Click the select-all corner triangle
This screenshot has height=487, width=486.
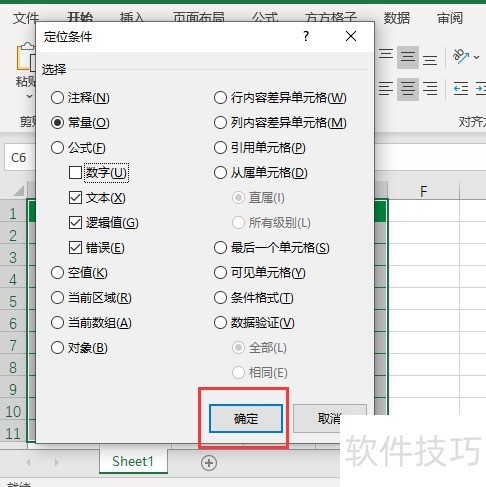click(x=19, y=191)
